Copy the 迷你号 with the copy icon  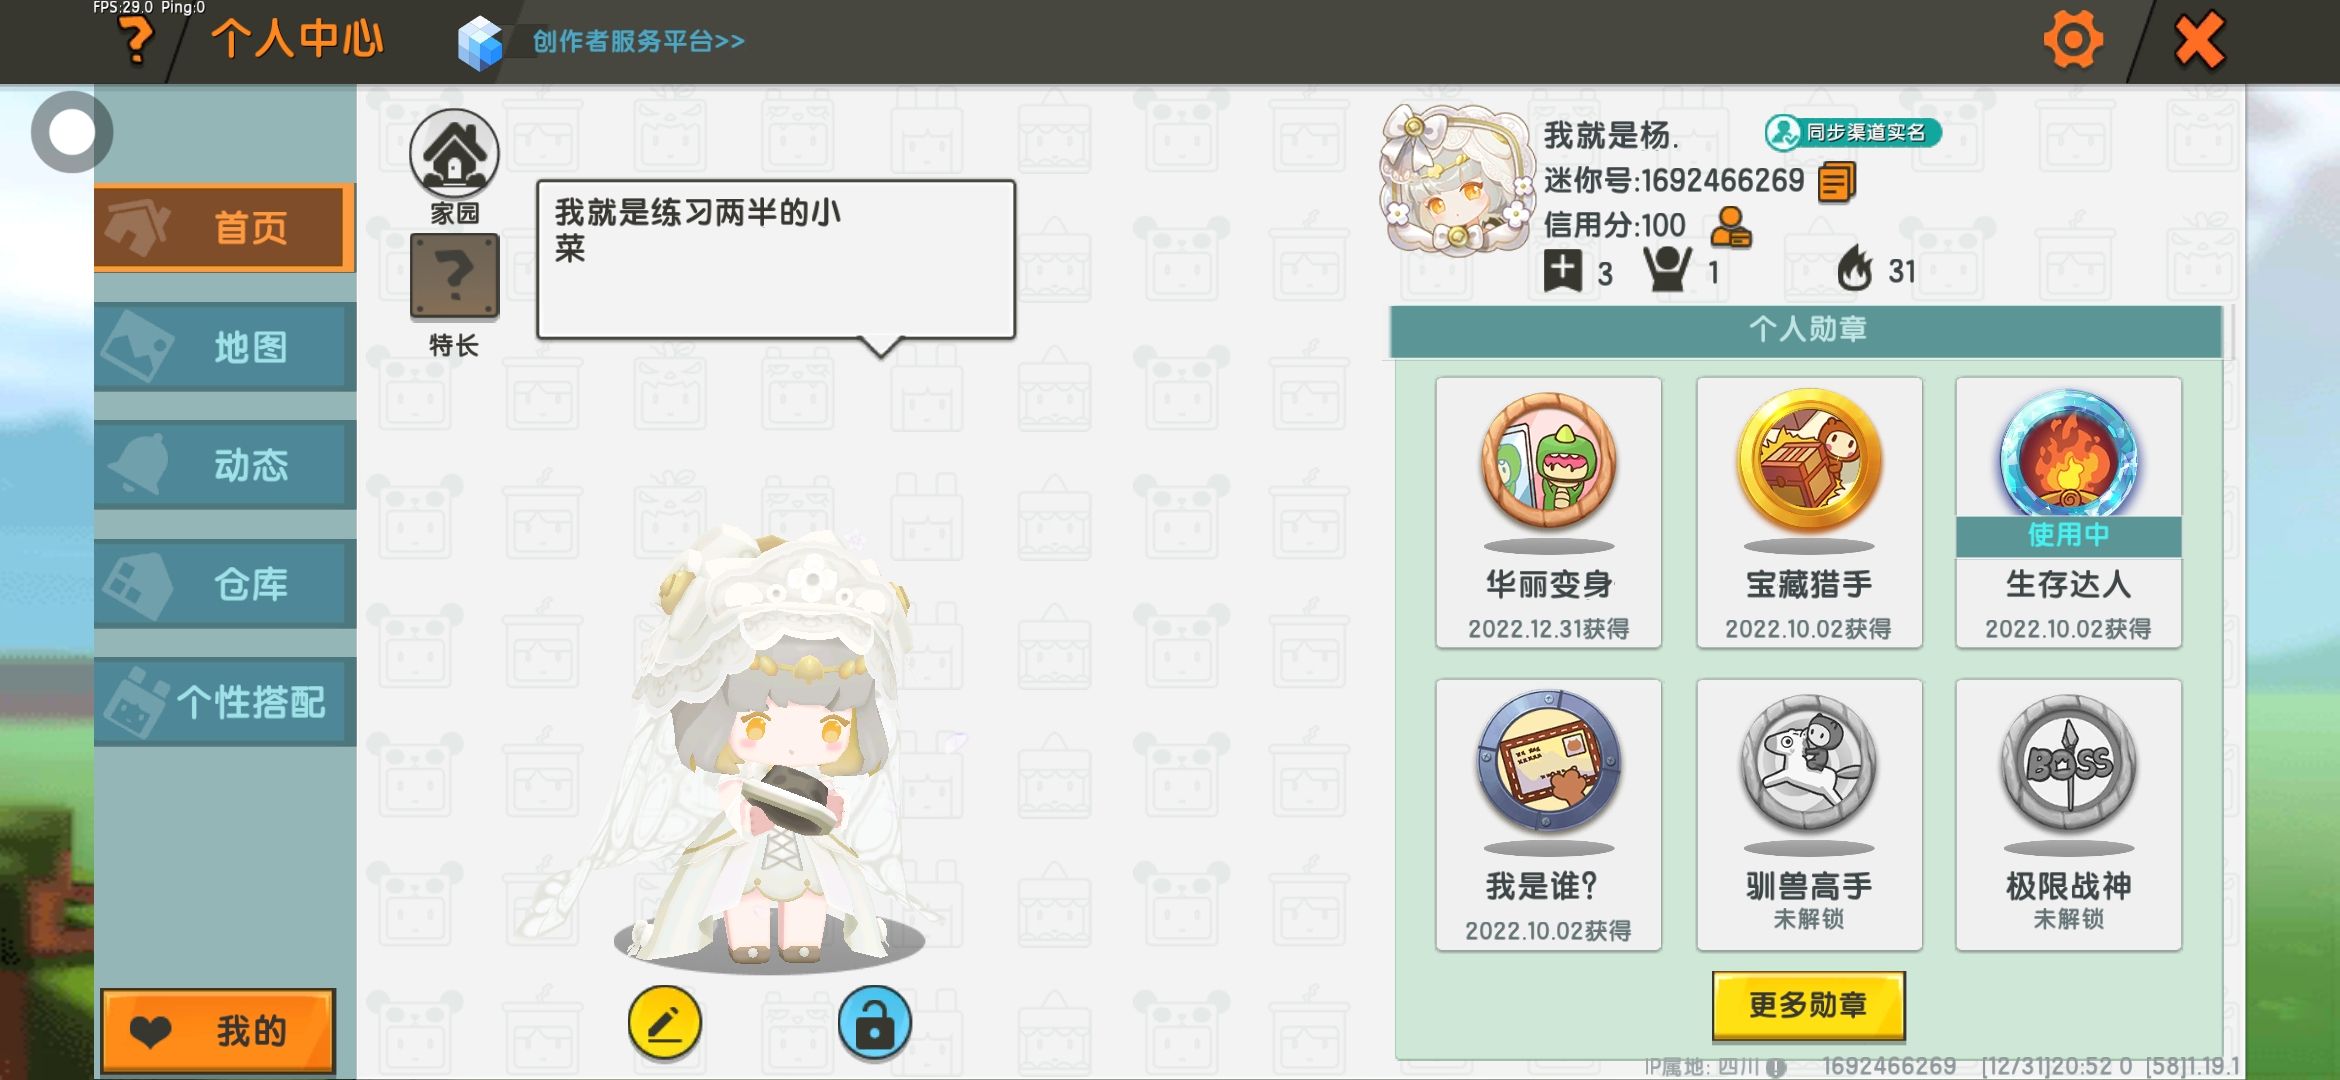click(x=1836, y=182)
